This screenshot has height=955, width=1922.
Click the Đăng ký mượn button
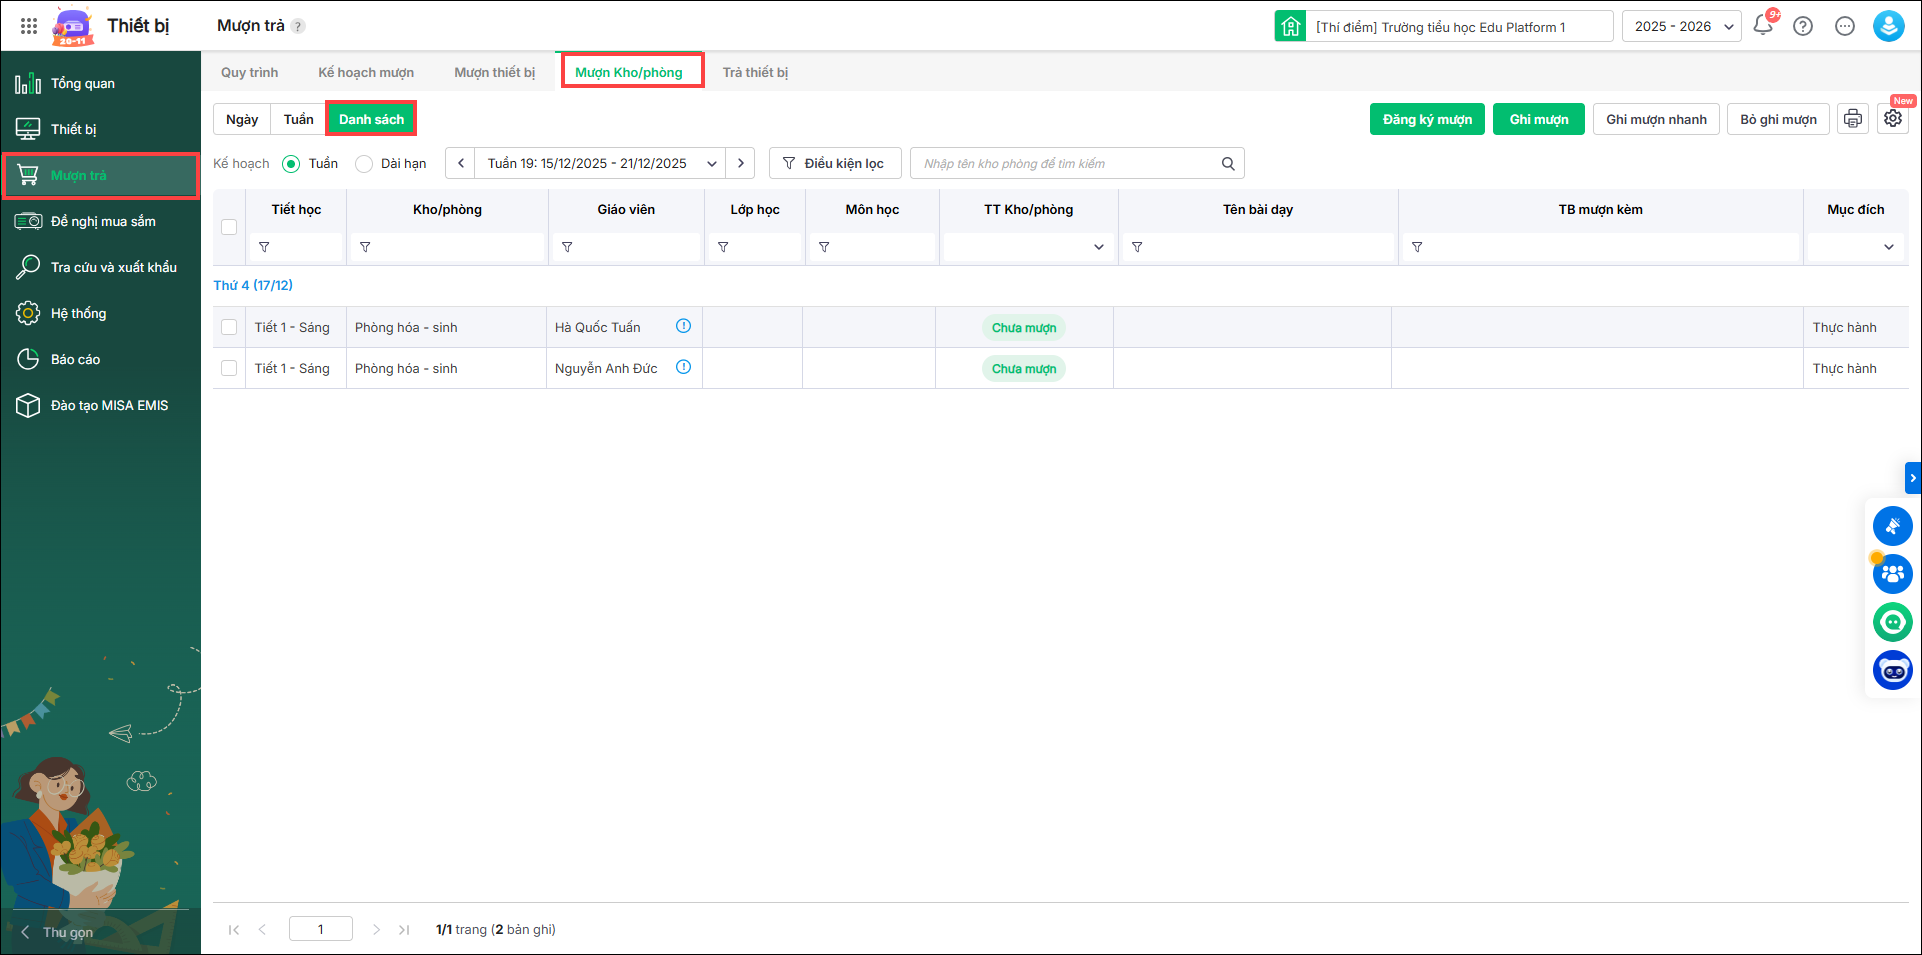[x=1427, y=119]
